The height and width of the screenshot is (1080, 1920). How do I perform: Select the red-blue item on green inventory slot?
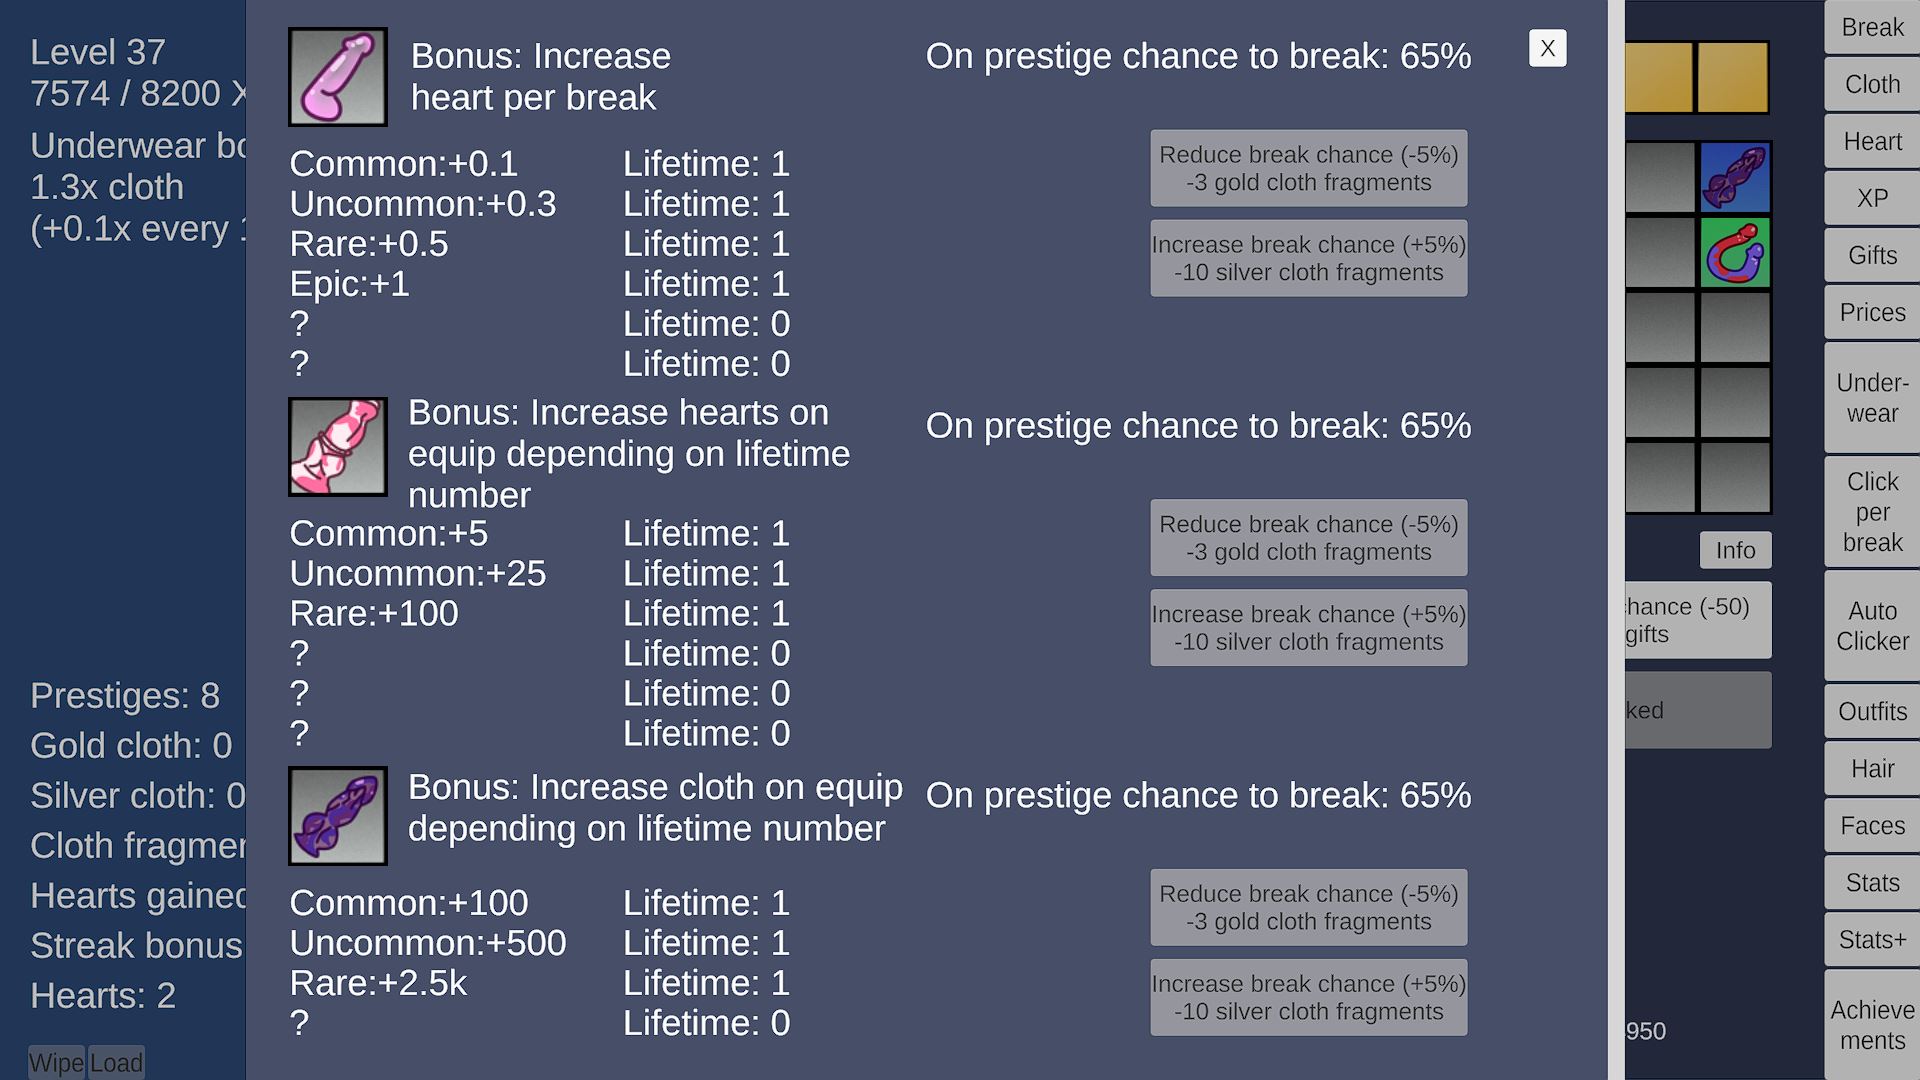coord(1735,253)
